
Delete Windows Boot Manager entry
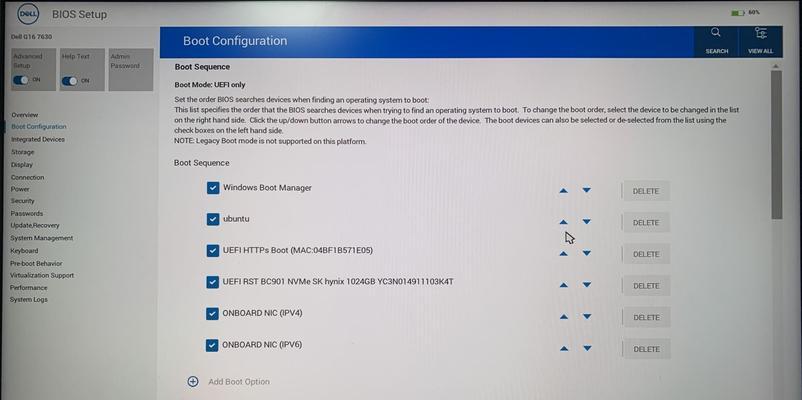[646, 191]
